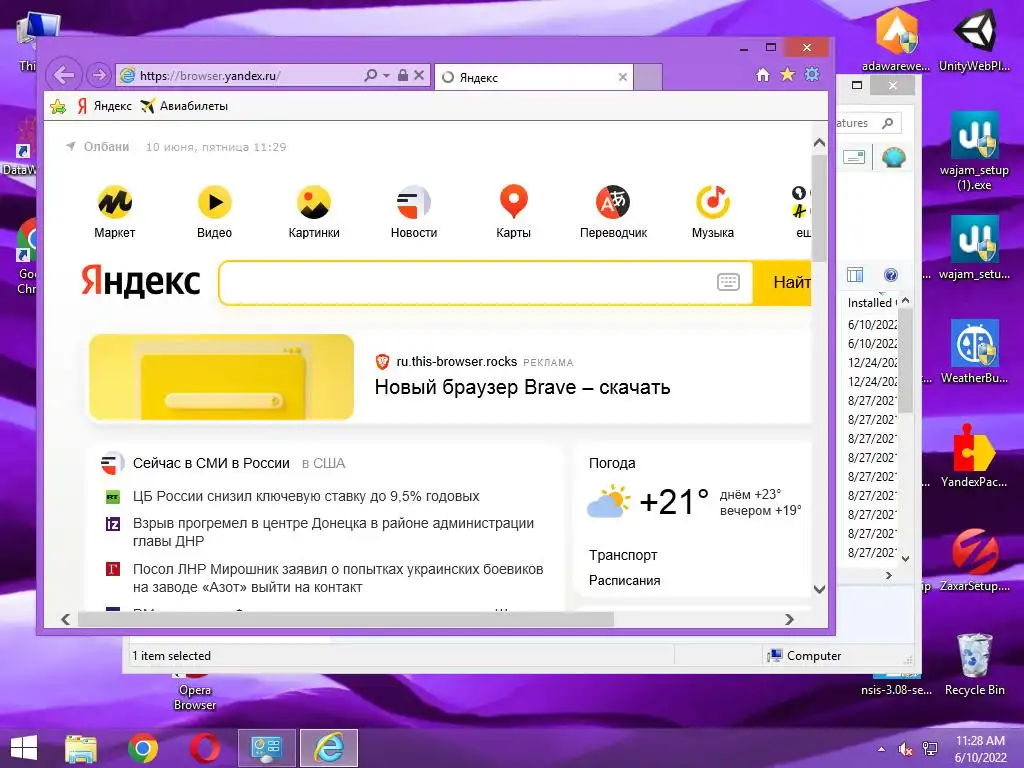This screenshot has width=1024, height=768.
Task: Stop page loading with address bar X
Action: tap(419, 76)
